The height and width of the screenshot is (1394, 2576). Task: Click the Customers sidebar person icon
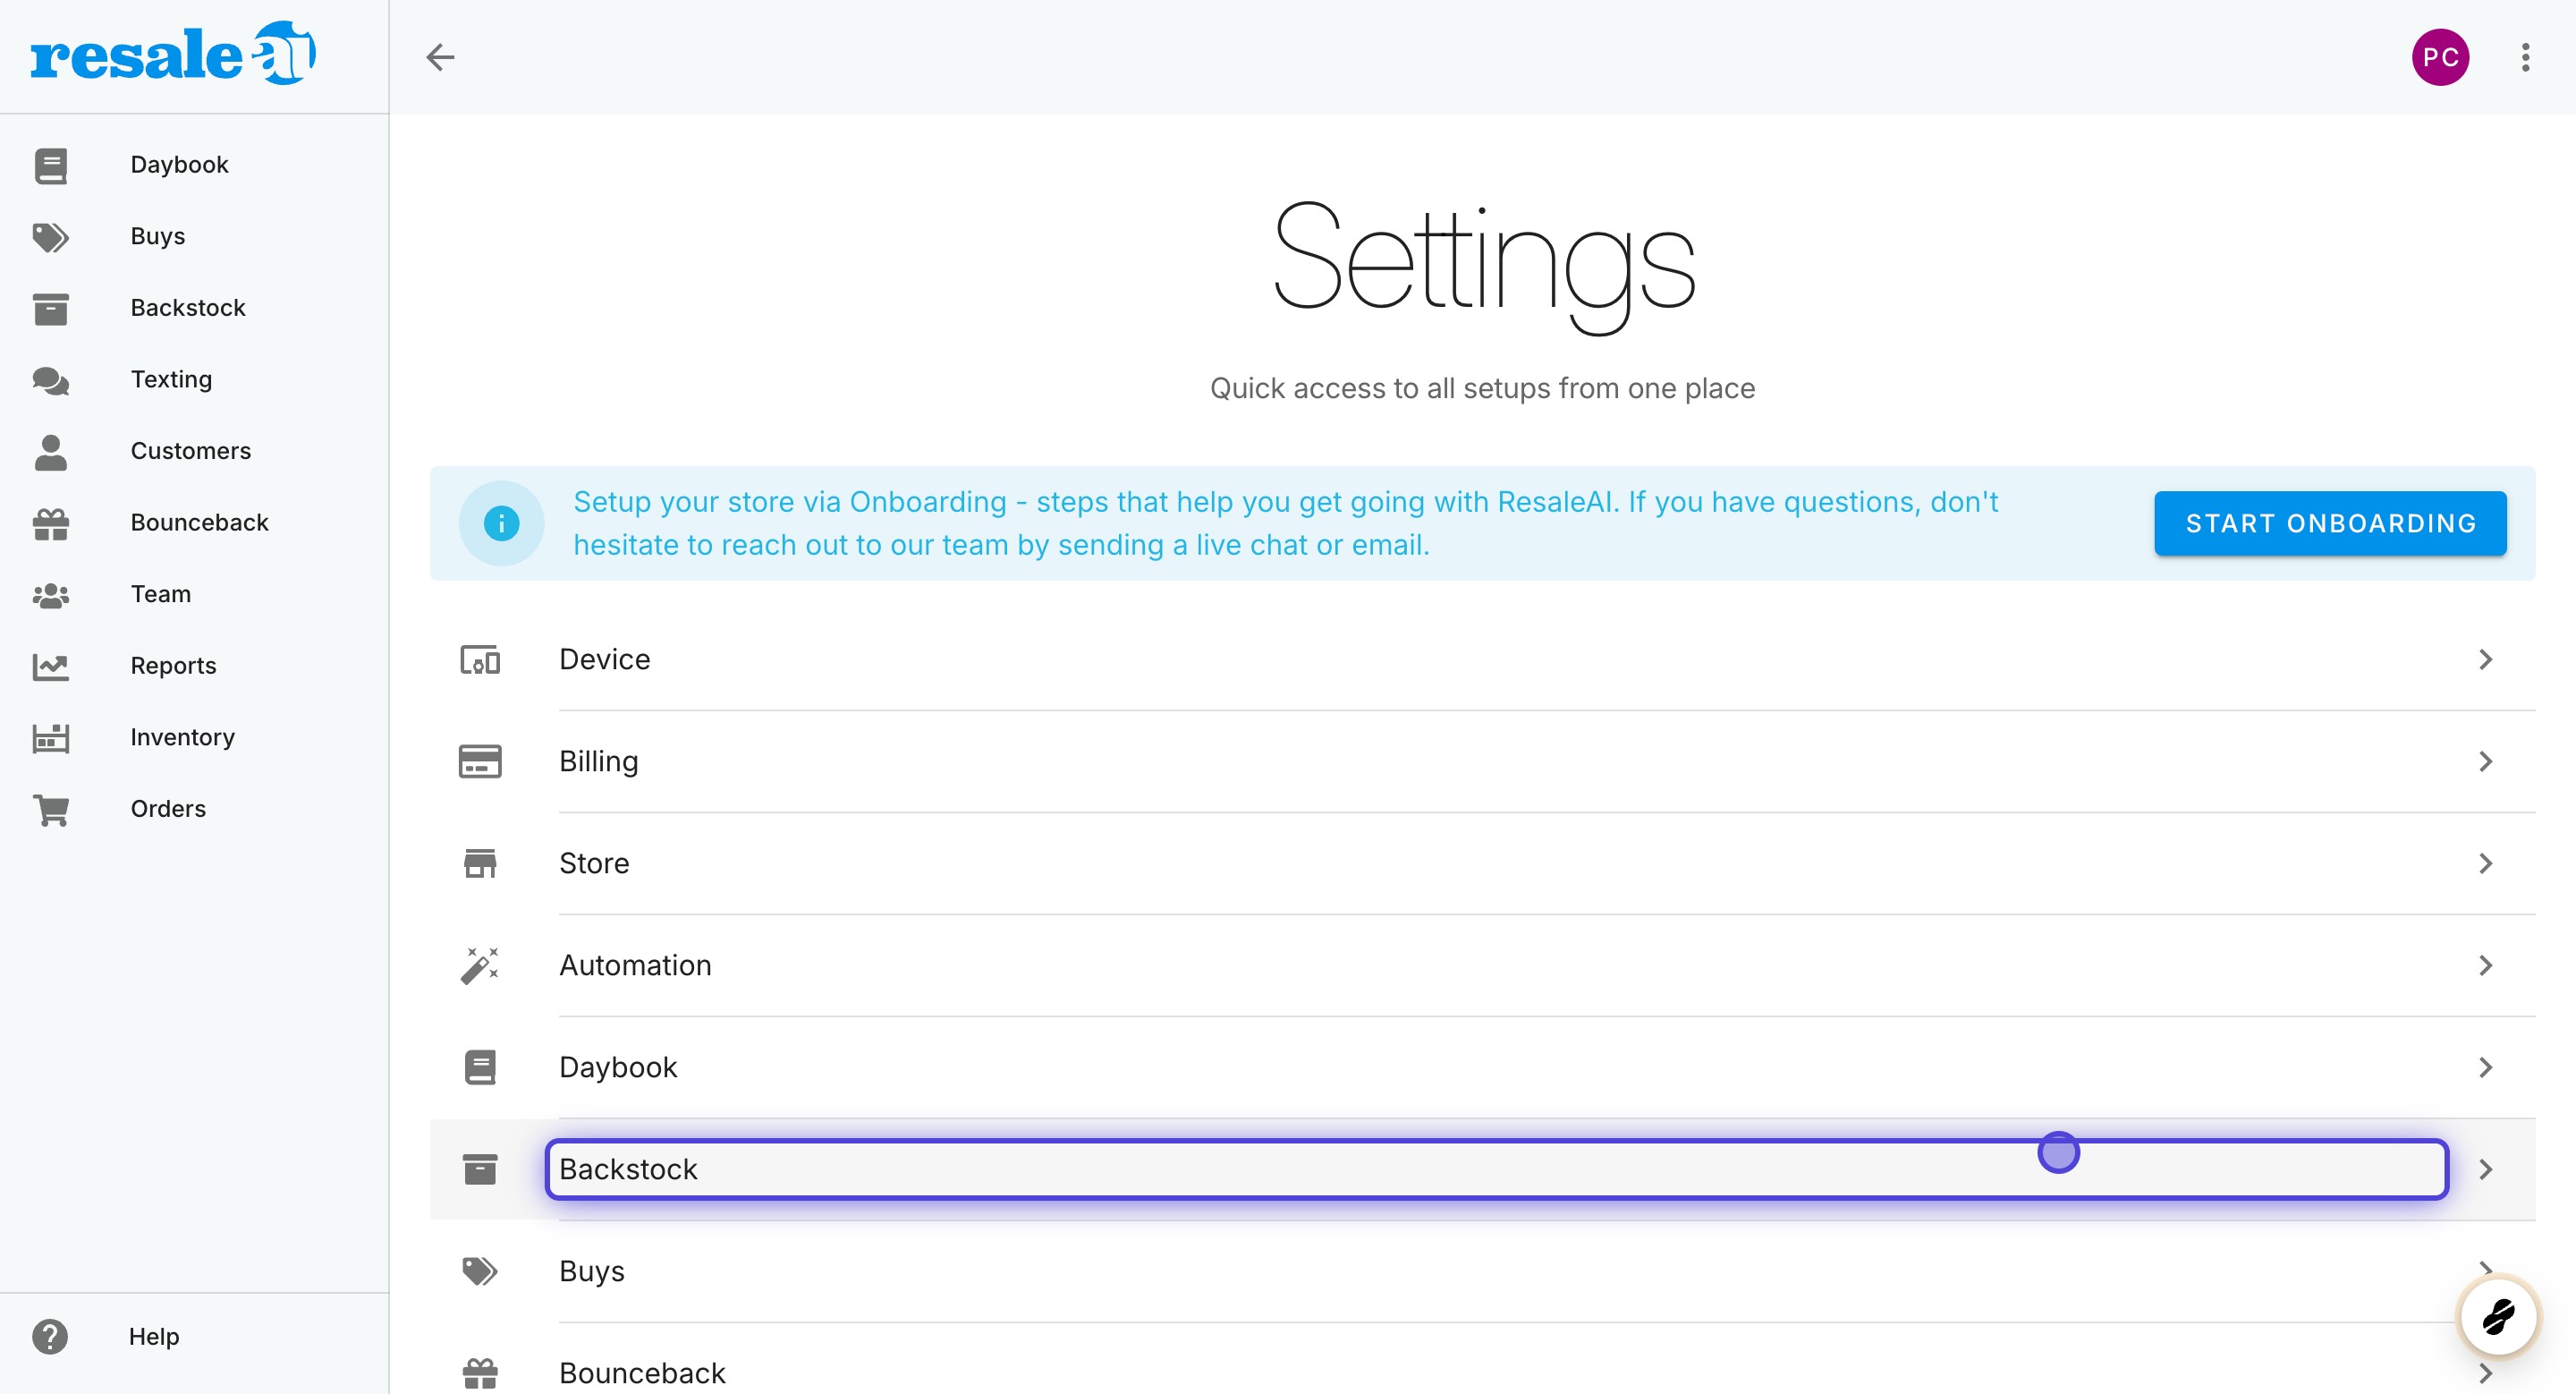pyautogui.click(x=50, y=452)
